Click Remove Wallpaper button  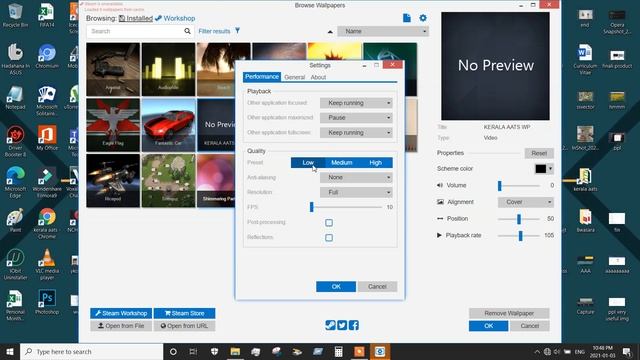point(509,313)
